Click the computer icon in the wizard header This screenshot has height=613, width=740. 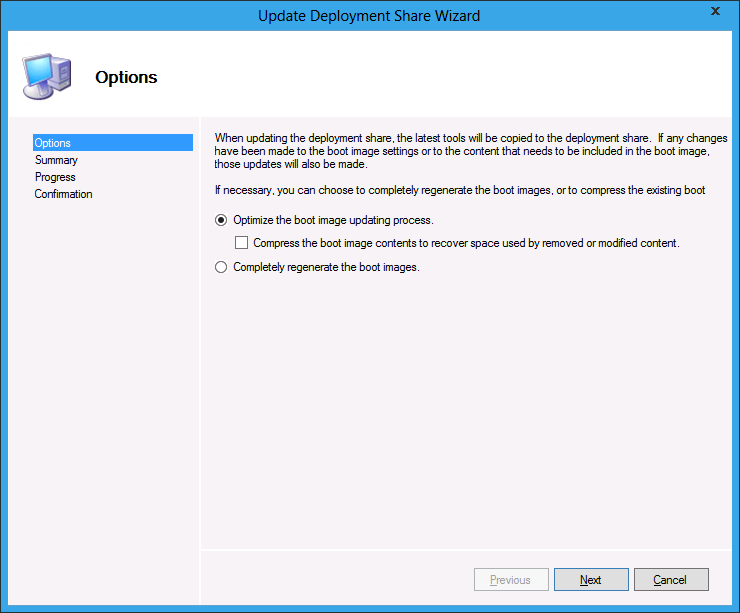click(46, 76)
